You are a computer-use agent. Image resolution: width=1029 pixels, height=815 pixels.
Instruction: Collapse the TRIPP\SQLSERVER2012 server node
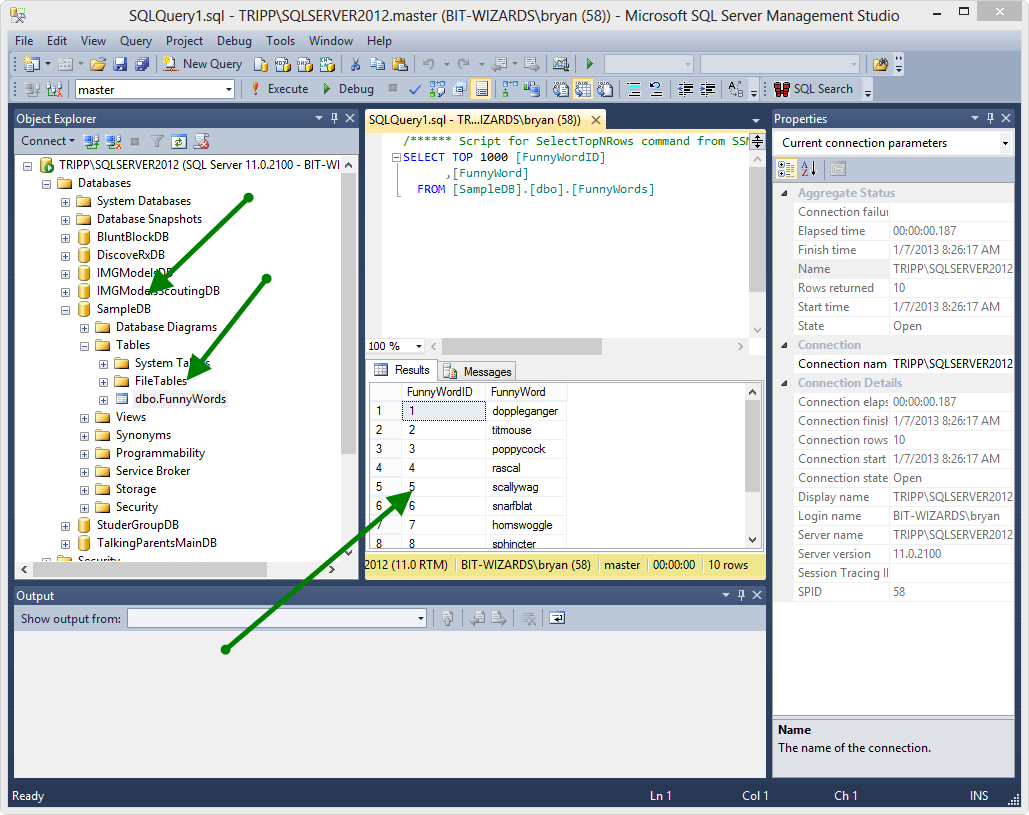pyautogui.click(x=28, y=166)
